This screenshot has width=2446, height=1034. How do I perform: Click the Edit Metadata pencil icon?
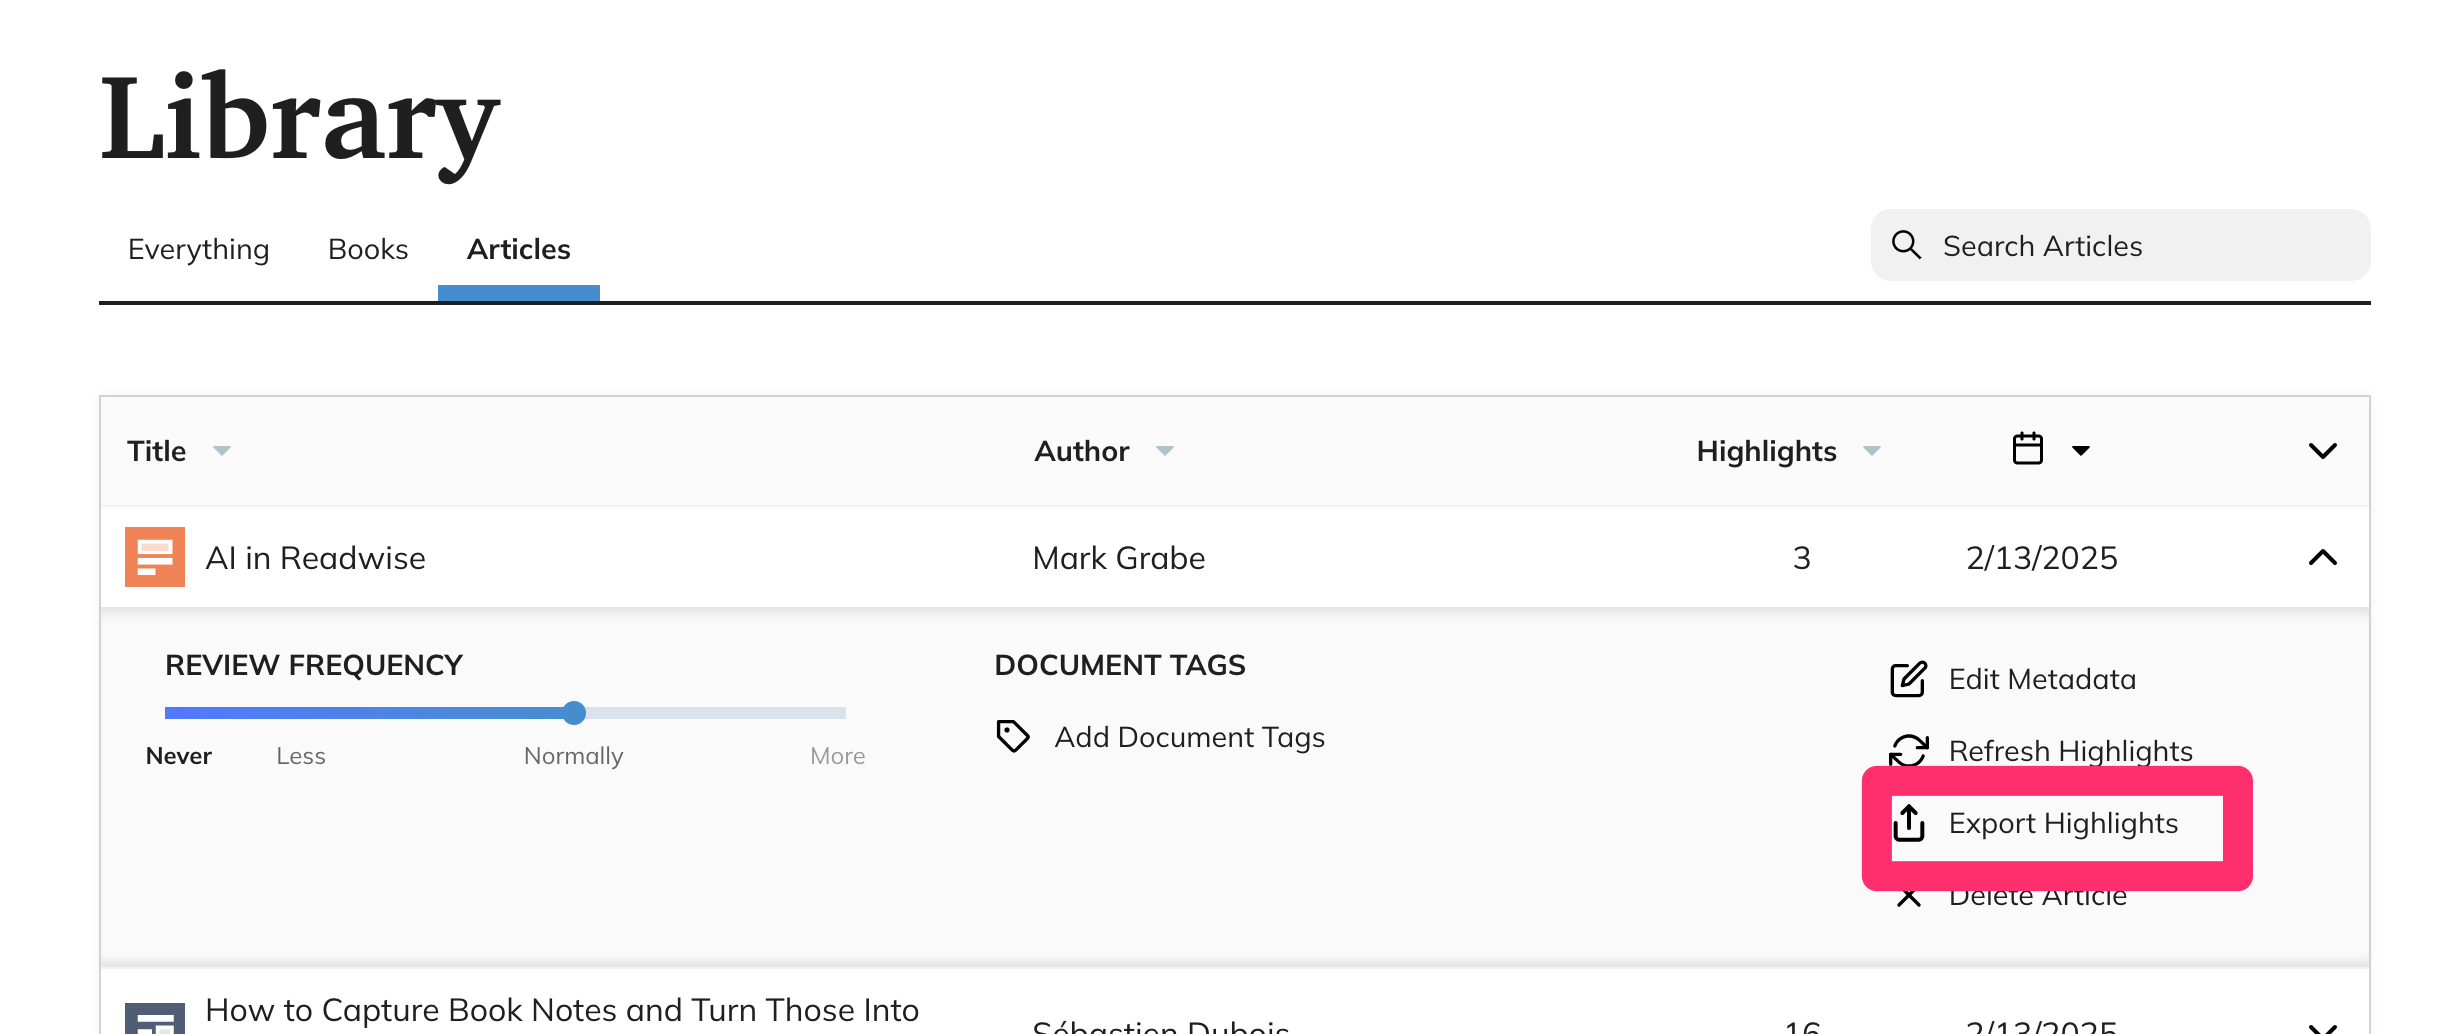point(1908,679)
